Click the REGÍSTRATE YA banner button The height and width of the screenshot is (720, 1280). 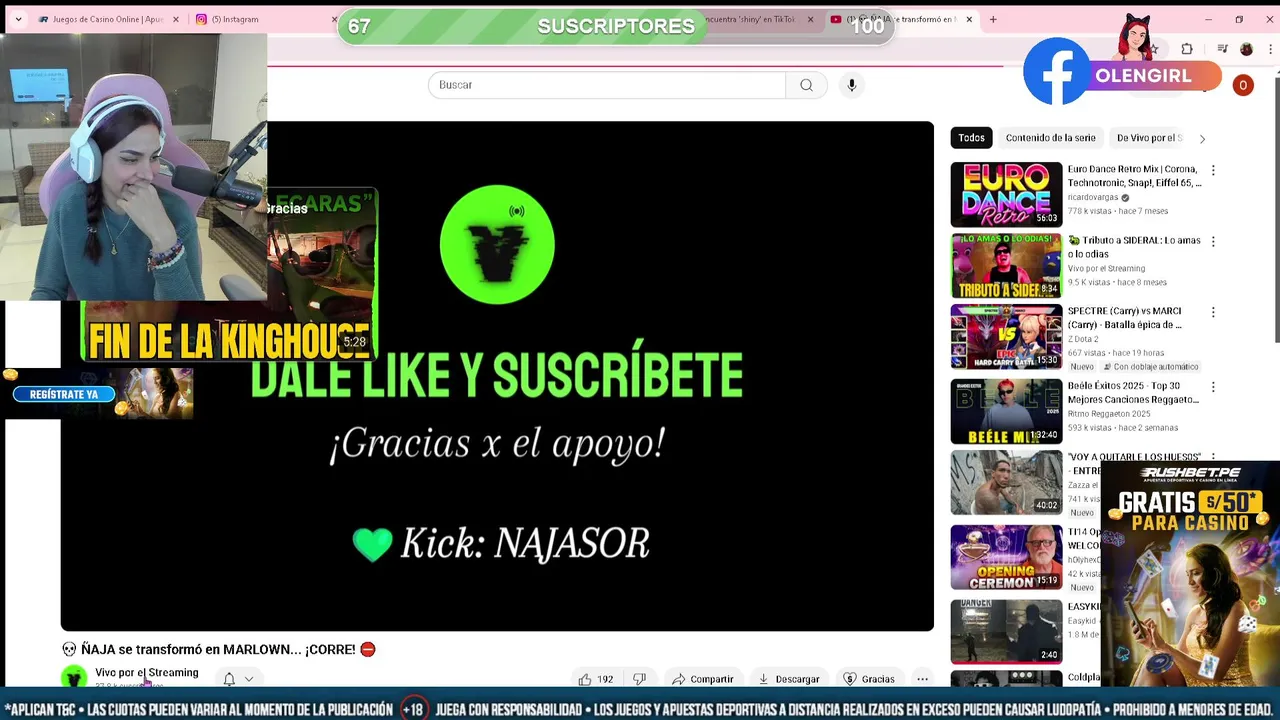click(64, 394)
